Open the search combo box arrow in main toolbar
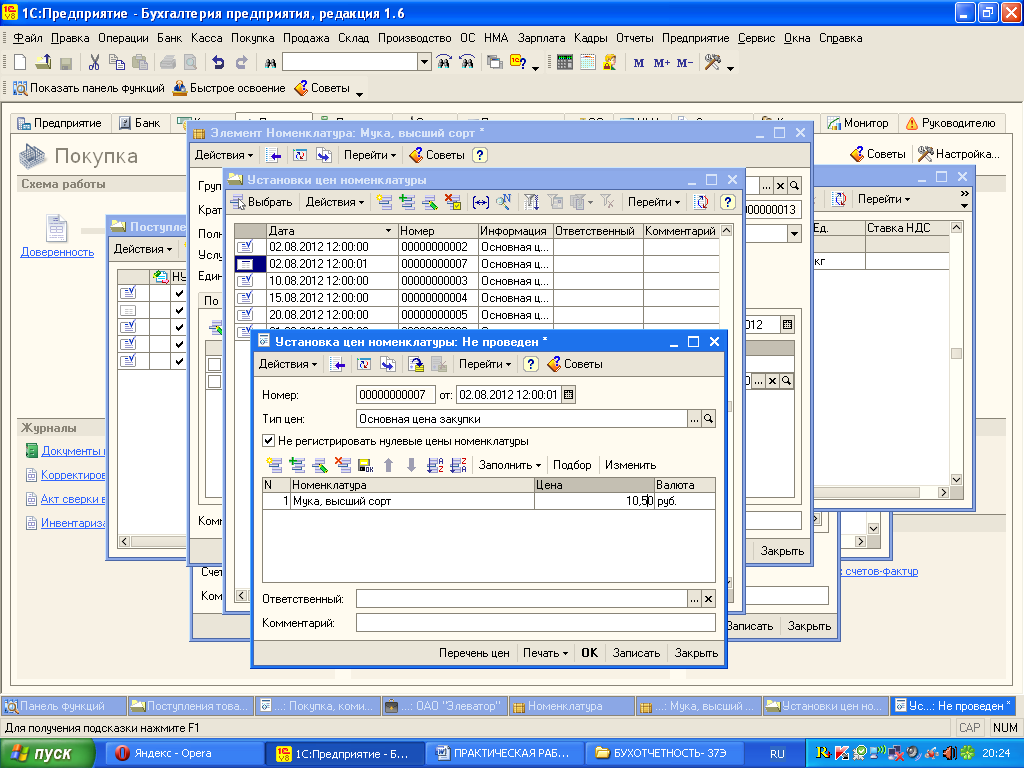This screenshot has height=768, width=1024. coord(424,63)
